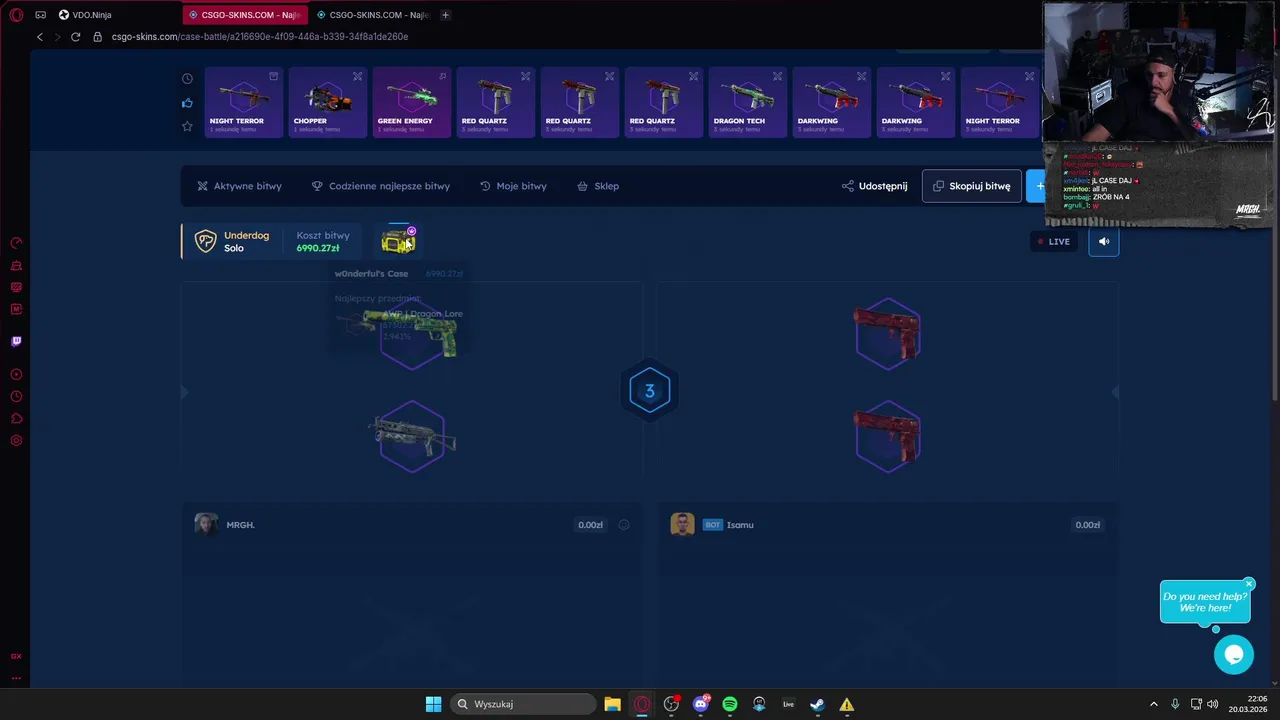Open OBS Studio from taskbar

pos(671,704)
